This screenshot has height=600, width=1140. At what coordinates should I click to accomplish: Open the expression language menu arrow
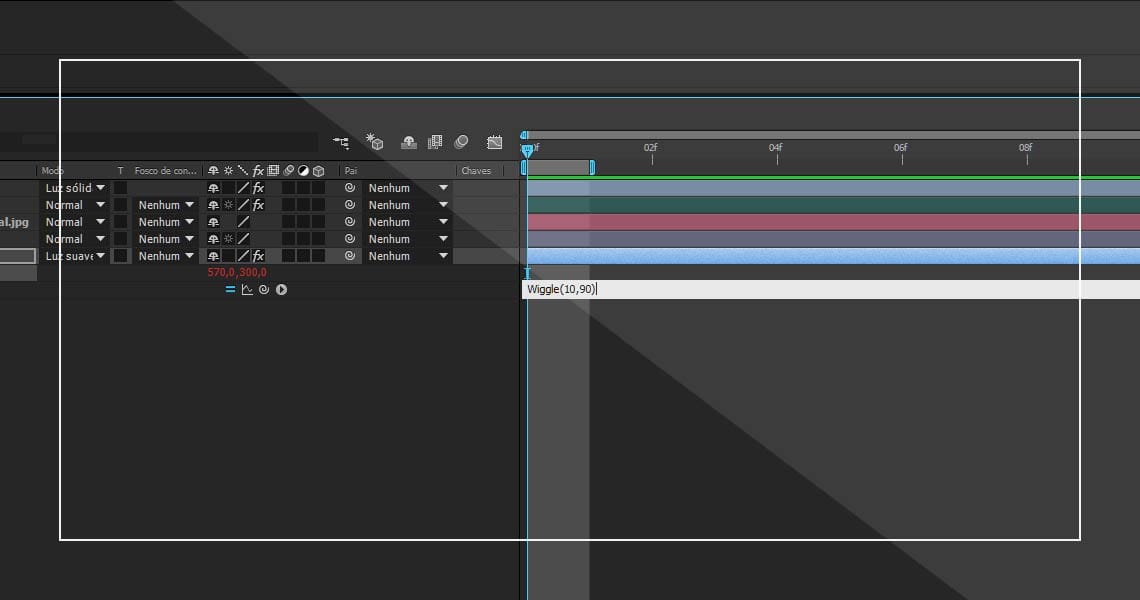click(x=281, y=290)
